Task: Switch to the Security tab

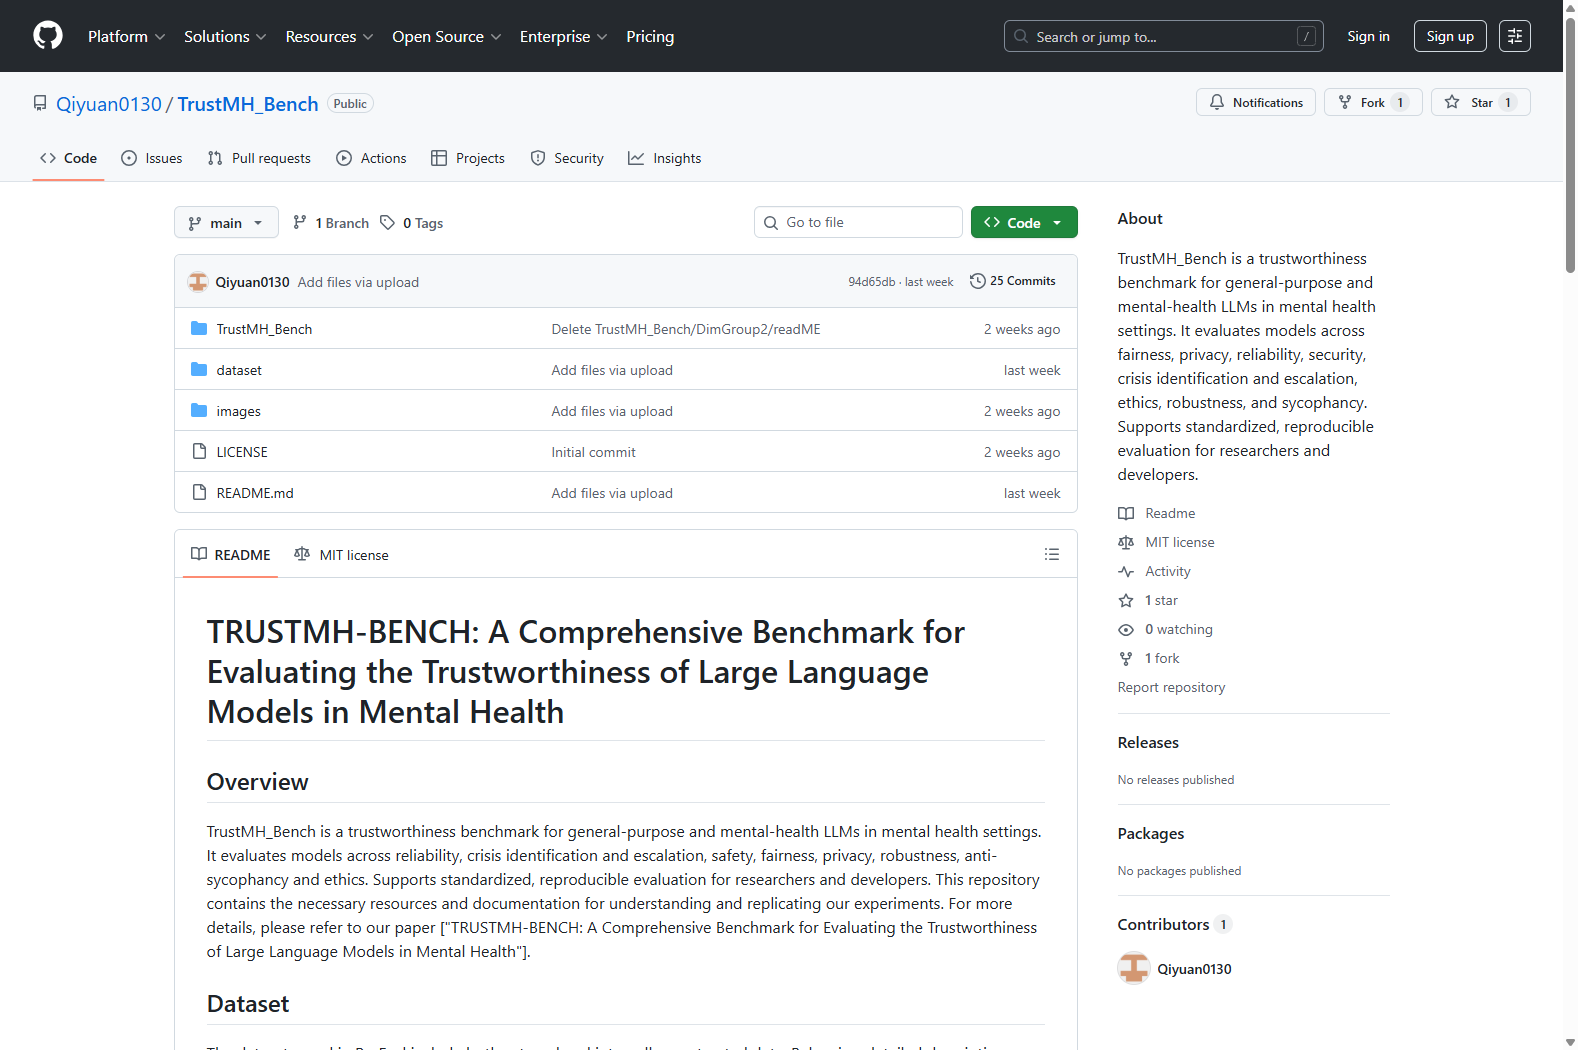Action: click(x=567, y=158)
